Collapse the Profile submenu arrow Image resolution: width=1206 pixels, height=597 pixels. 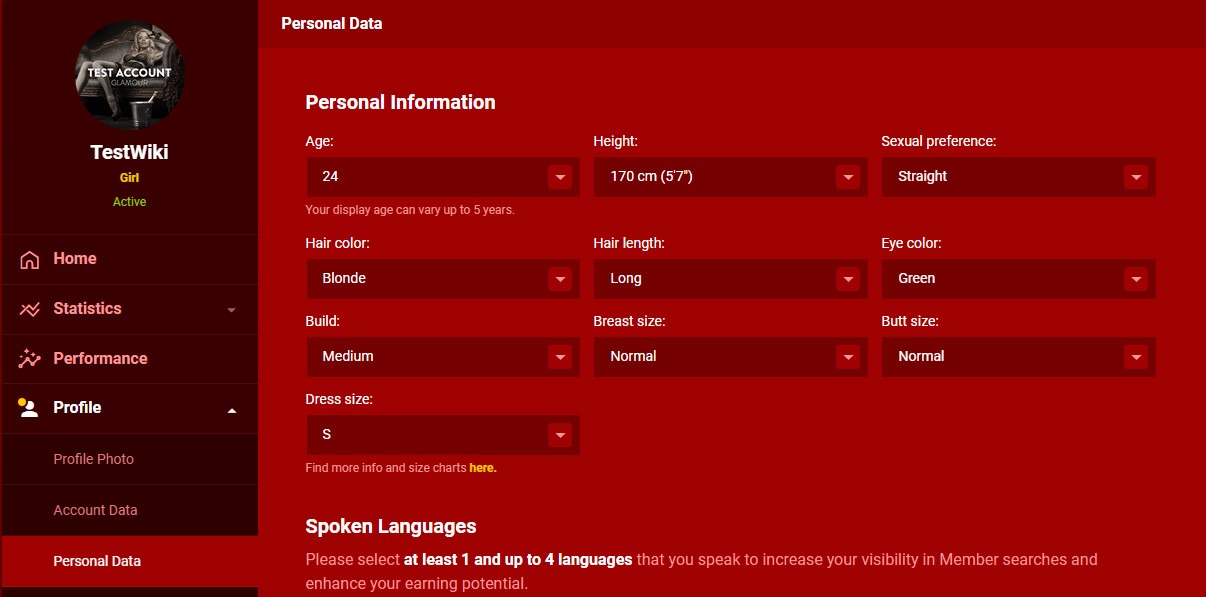232,409
